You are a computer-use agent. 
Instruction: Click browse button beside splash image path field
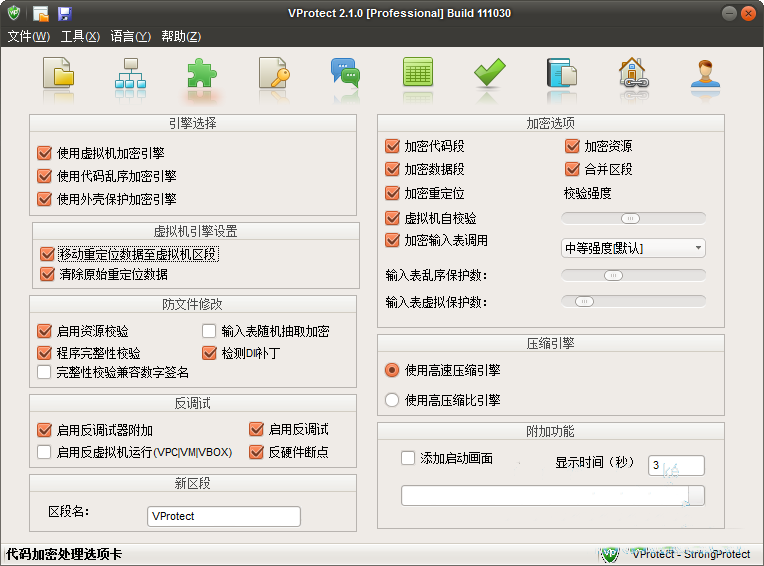[x=696, y=496]
